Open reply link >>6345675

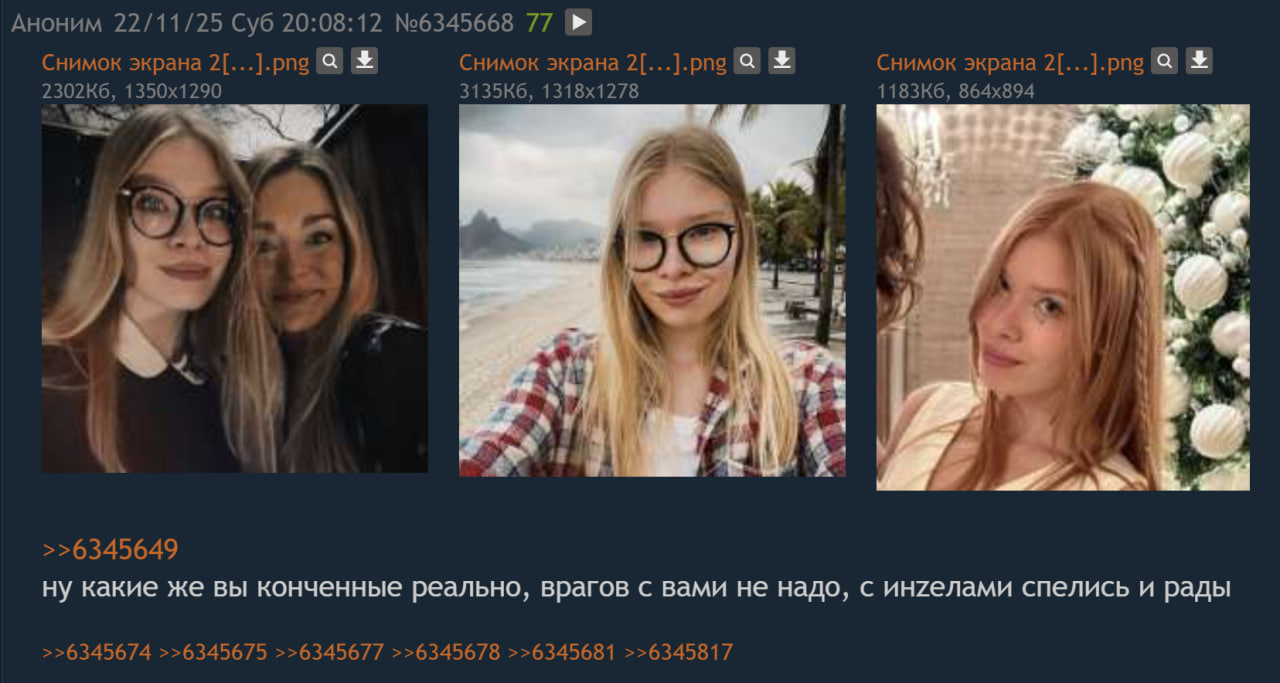[213, 652]
